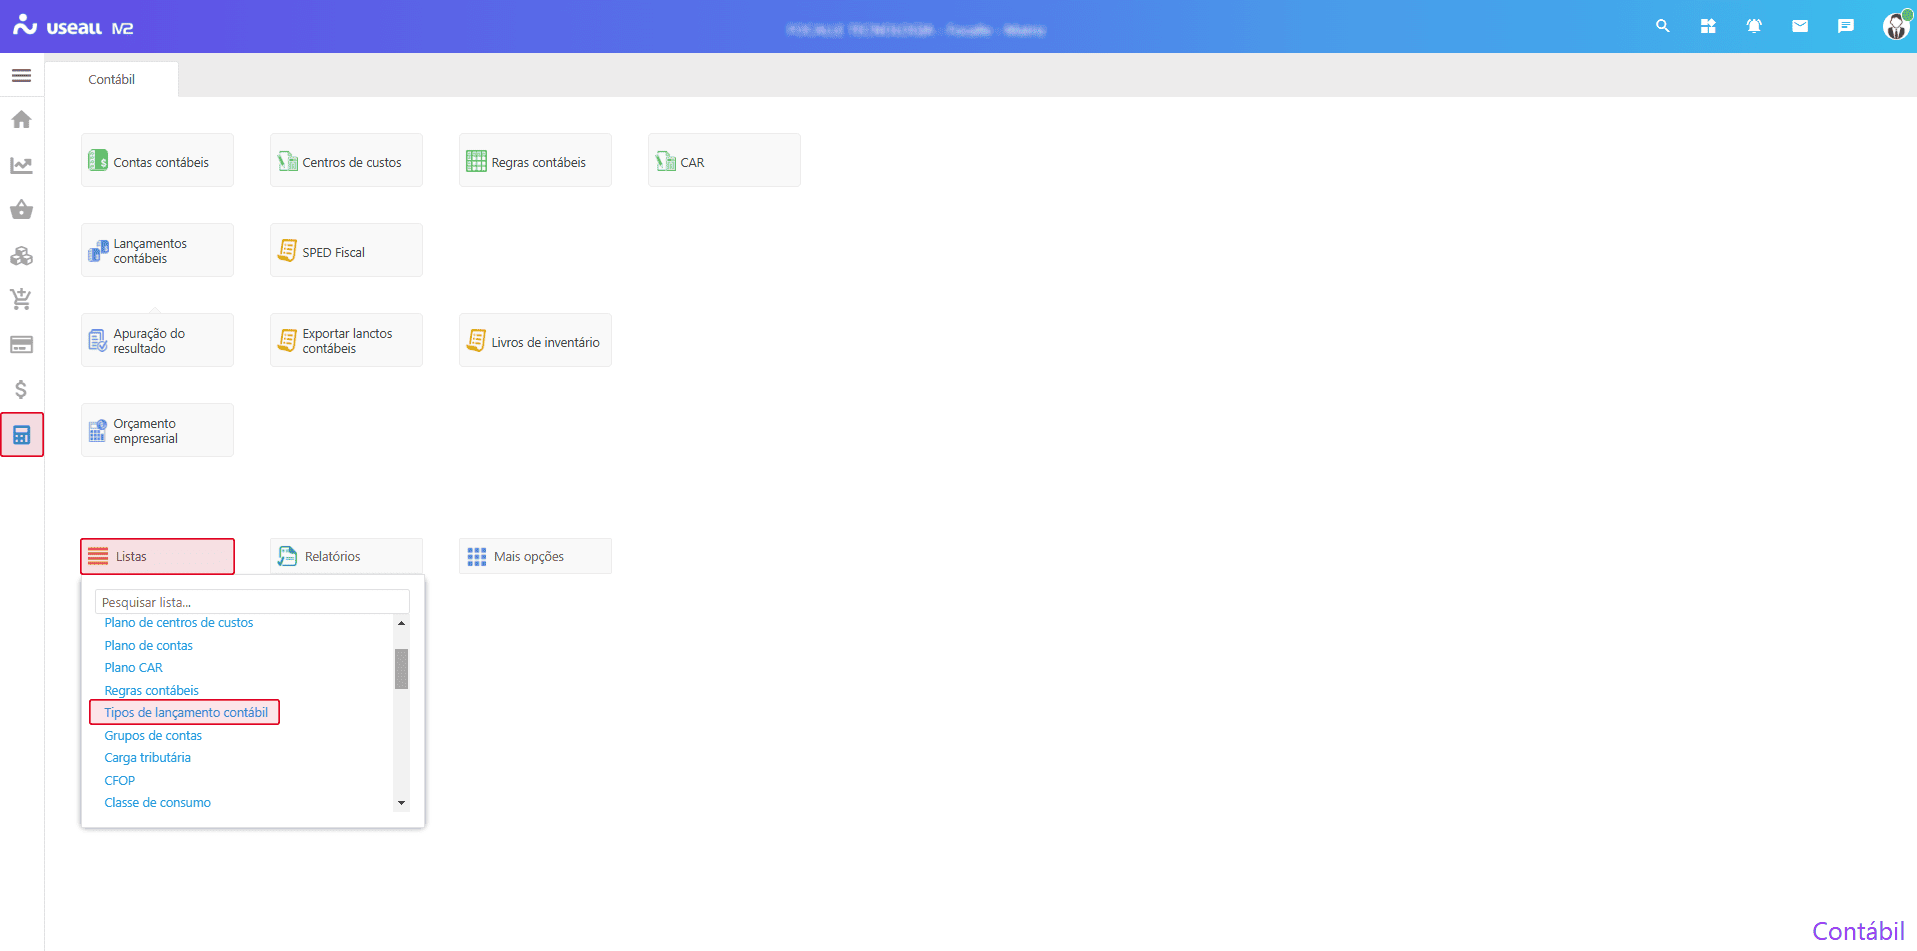Open the user avatar profile menu
This screenshot has width=1917, height=951.
(x=1896, y=26)
